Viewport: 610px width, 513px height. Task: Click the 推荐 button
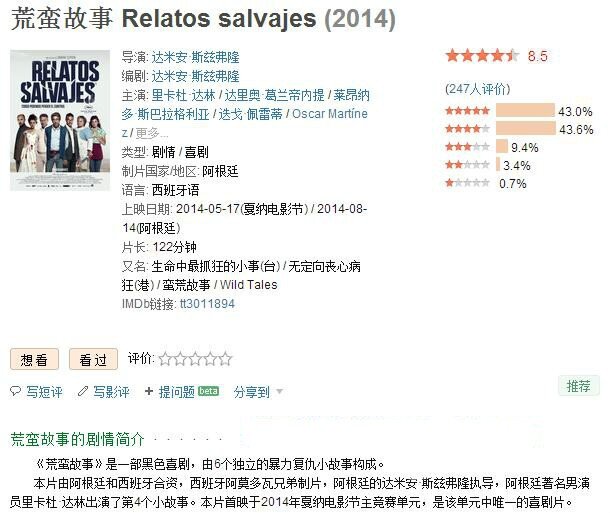[578, 386]
